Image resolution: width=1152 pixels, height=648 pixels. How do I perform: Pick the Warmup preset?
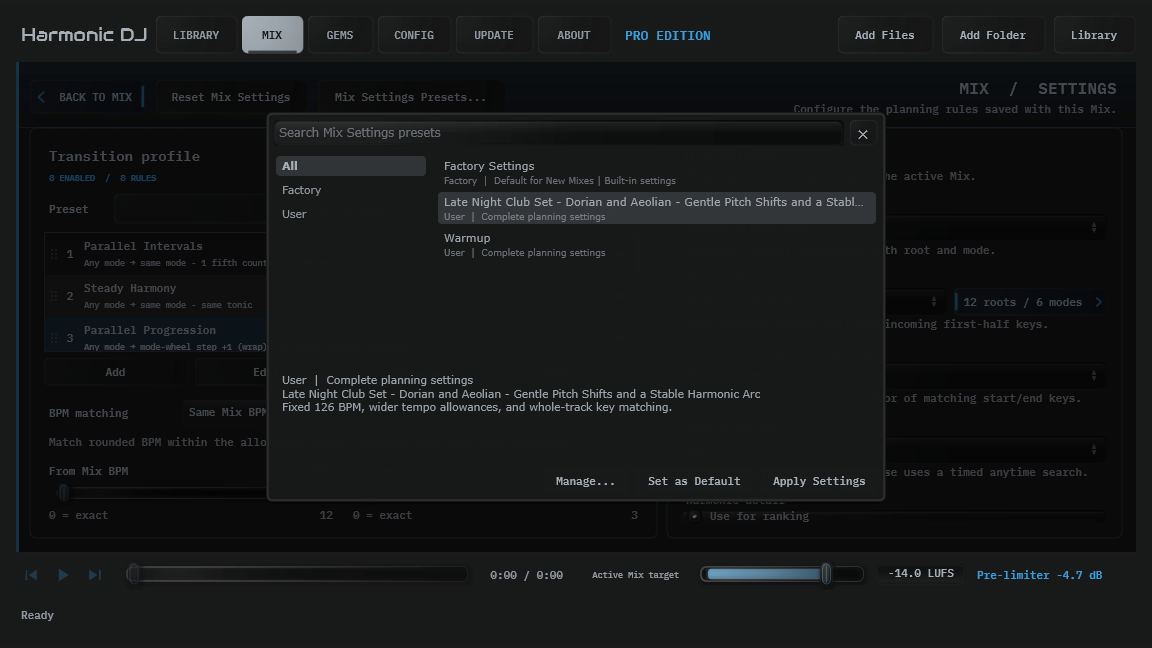pos(656,245)
